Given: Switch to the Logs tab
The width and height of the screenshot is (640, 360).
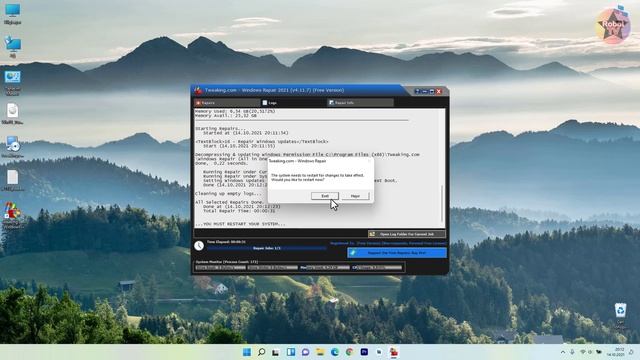Looking at the screenshot, I should (293, 103).
